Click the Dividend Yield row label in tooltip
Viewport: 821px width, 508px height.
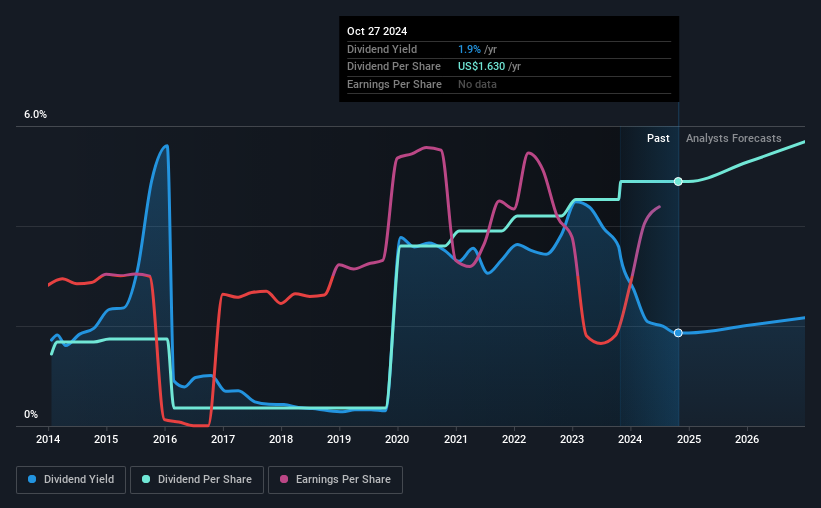382,49
